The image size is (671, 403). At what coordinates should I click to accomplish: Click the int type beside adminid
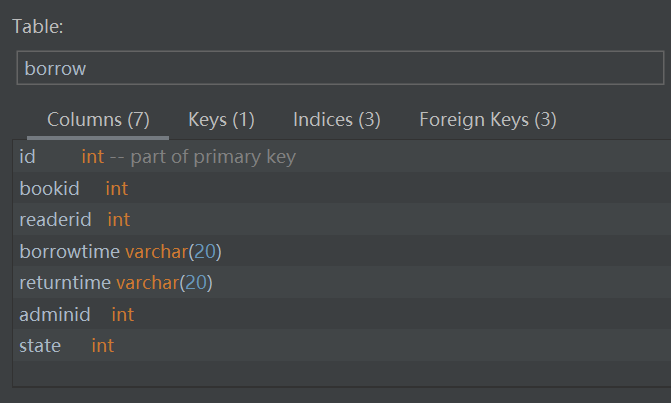tap(122, 315)
